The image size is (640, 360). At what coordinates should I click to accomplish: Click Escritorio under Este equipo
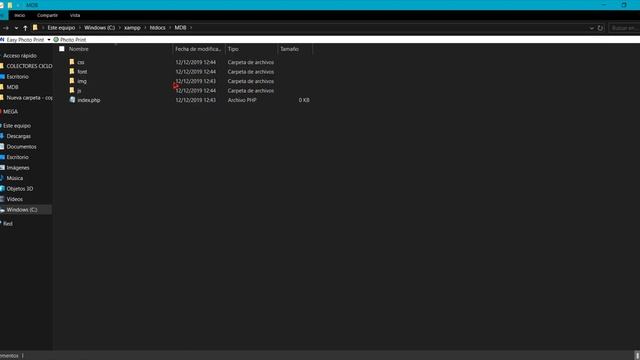tap(17, 157)
